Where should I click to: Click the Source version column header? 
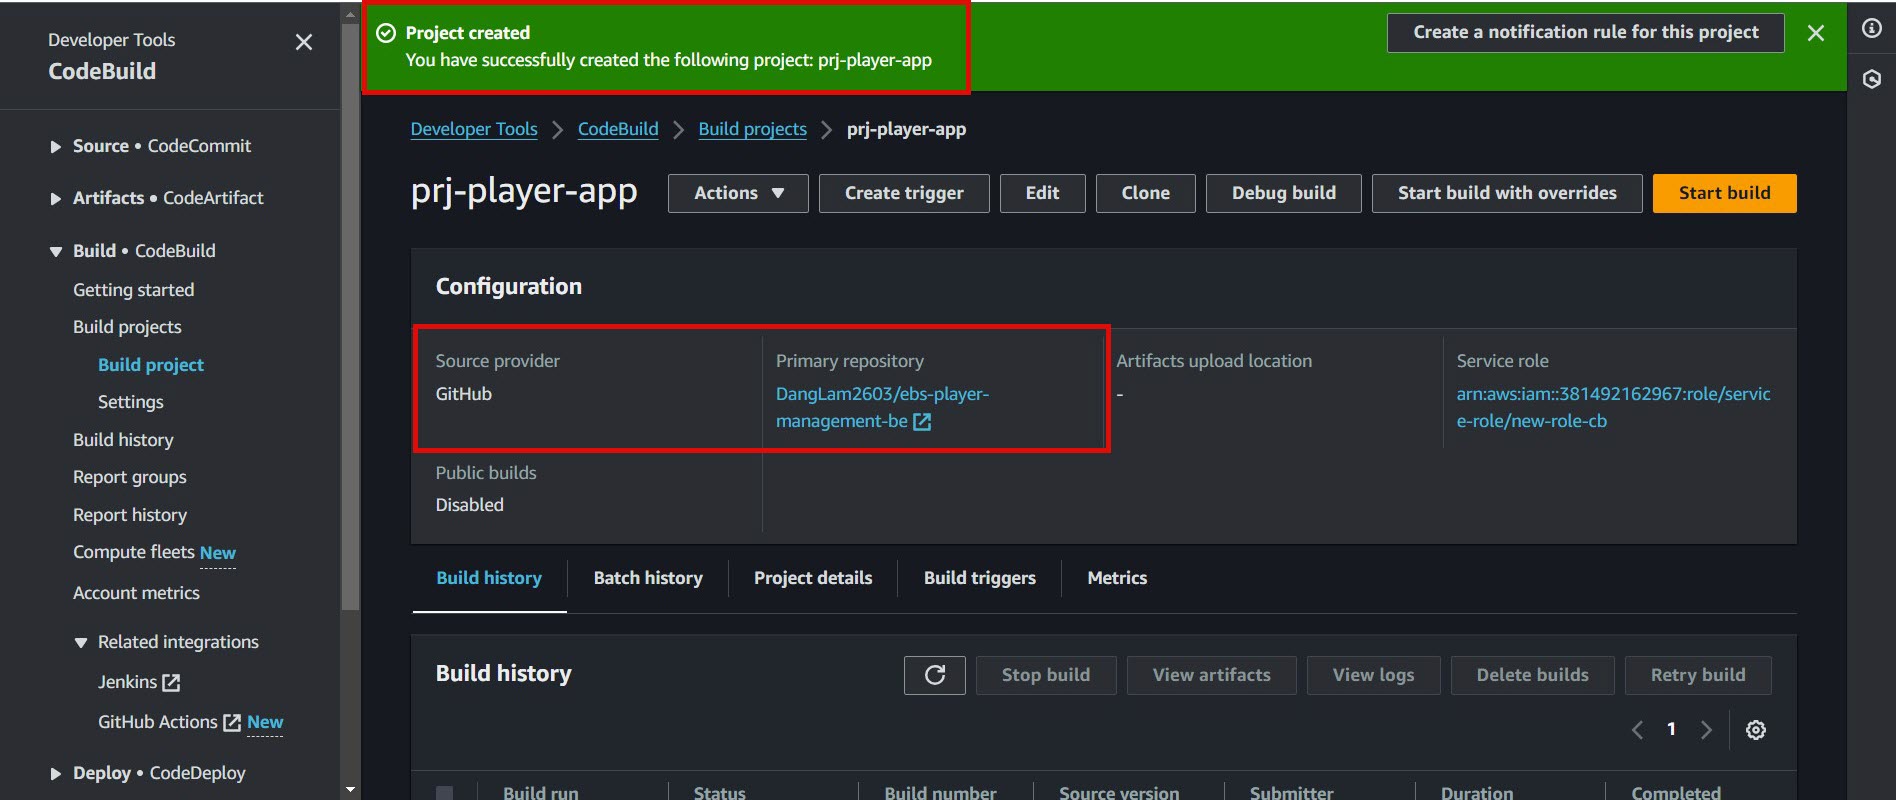point(1119,792)
